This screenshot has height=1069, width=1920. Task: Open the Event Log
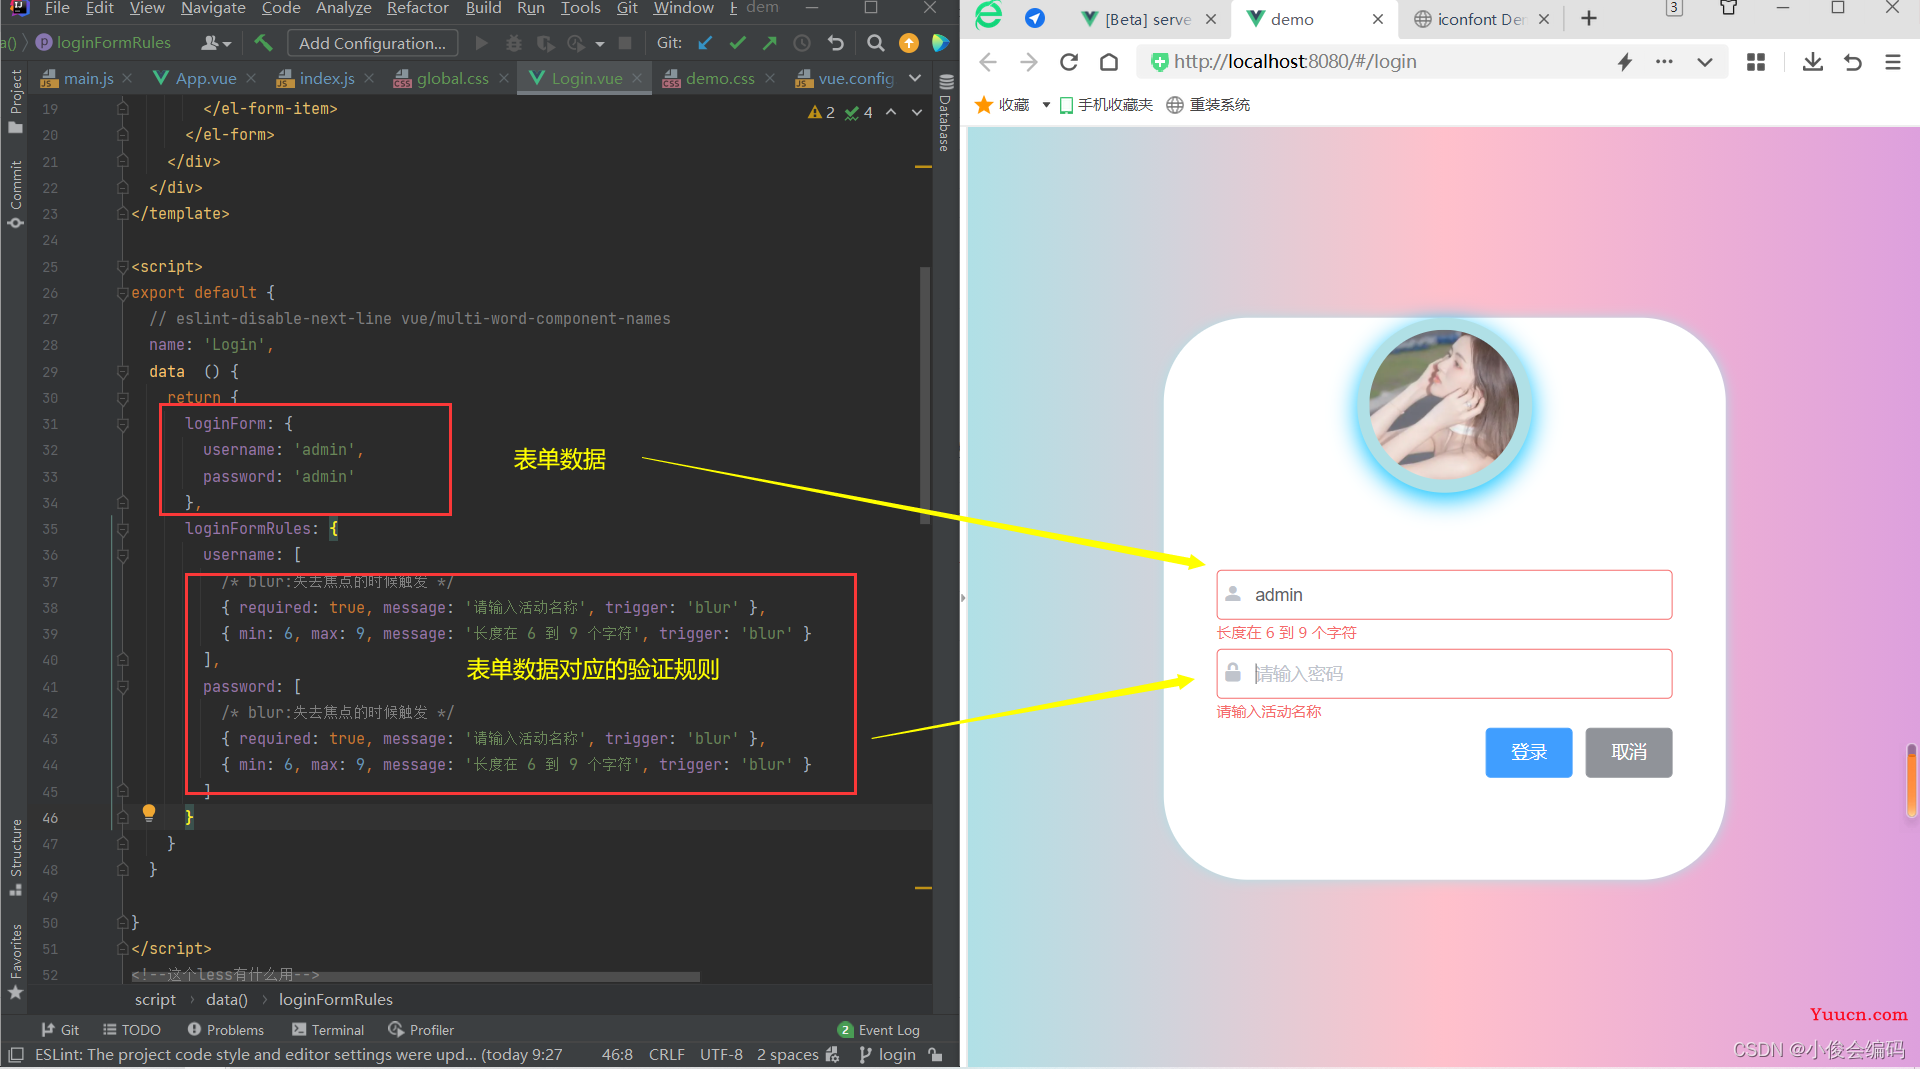click(x=879, y=1030)
